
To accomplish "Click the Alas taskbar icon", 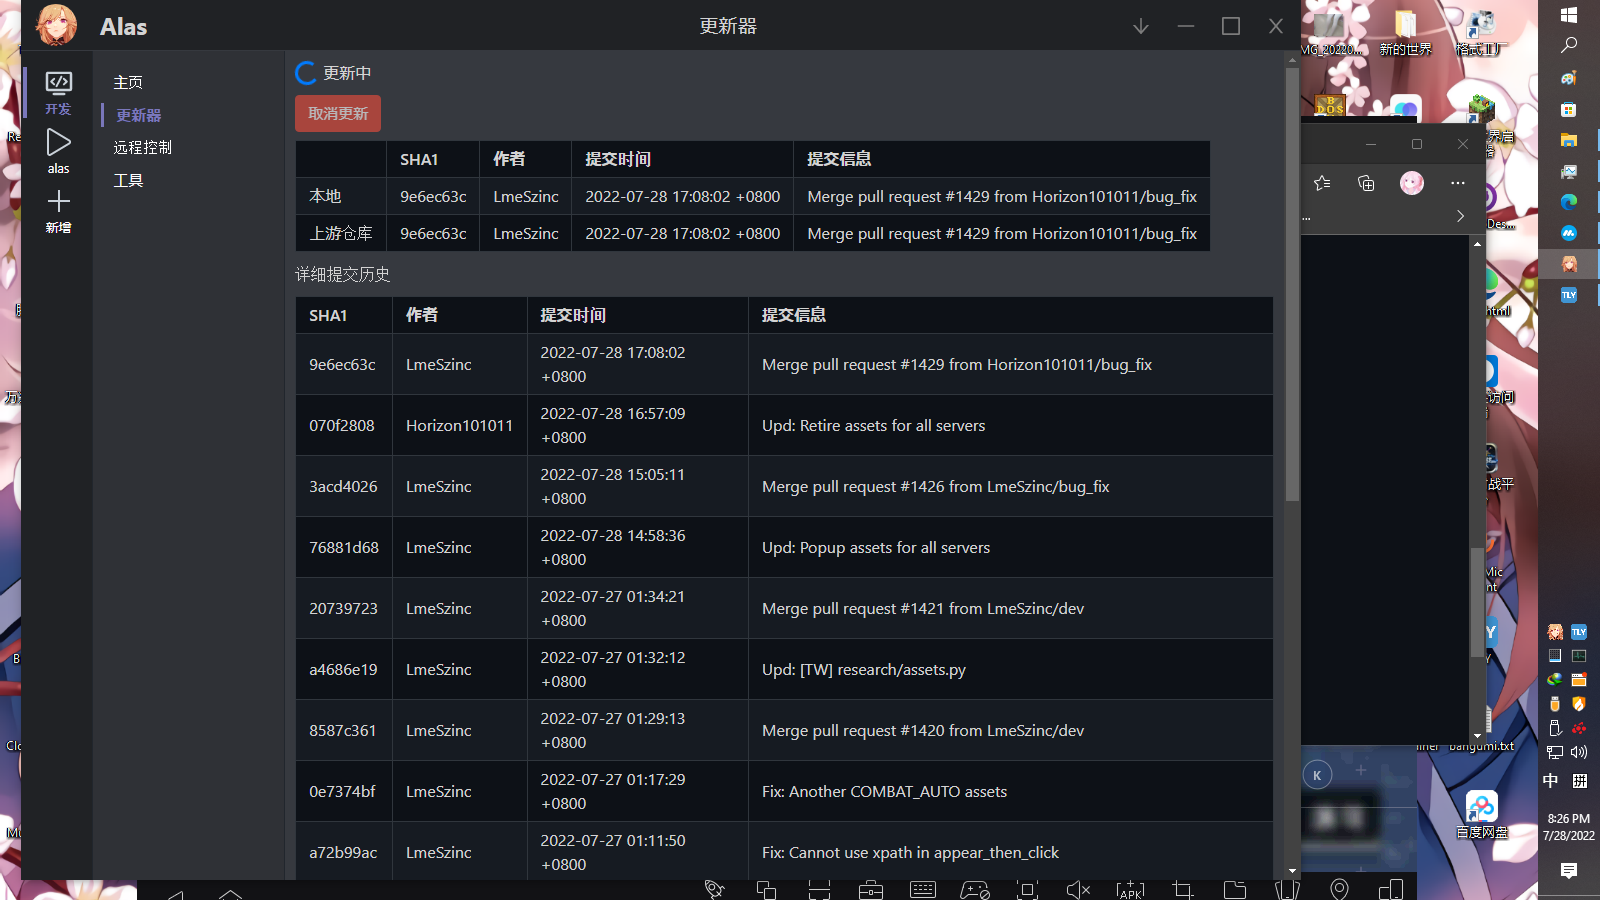I will (1569, 264).
